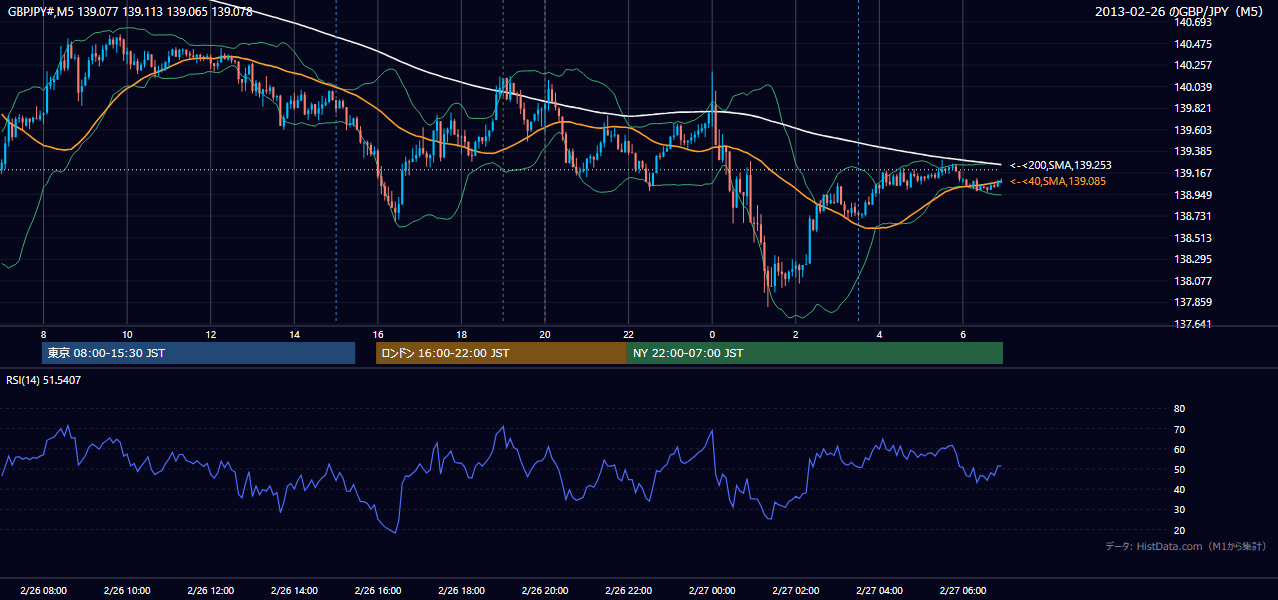Click price axis value 140.039
The image size is (1278, 600).
coord(1191,87)
